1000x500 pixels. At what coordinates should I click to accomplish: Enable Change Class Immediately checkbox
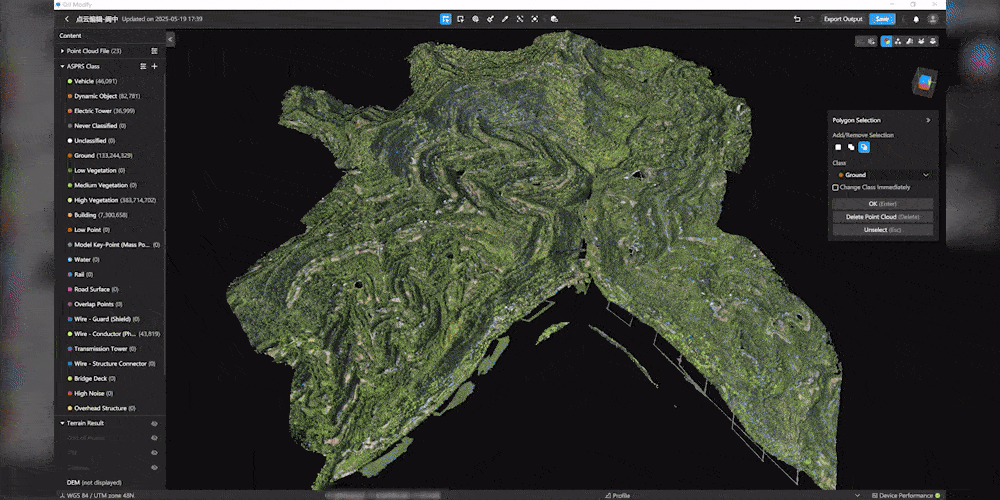(835, 188)
